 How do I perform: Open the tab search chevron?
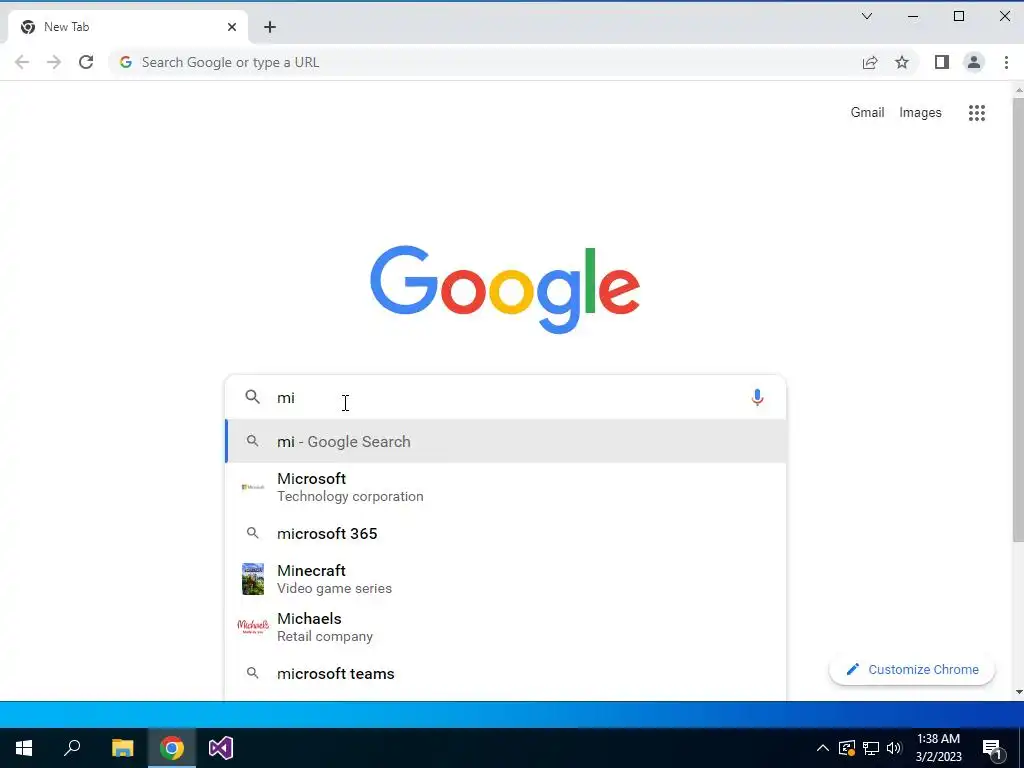(867, 16)
